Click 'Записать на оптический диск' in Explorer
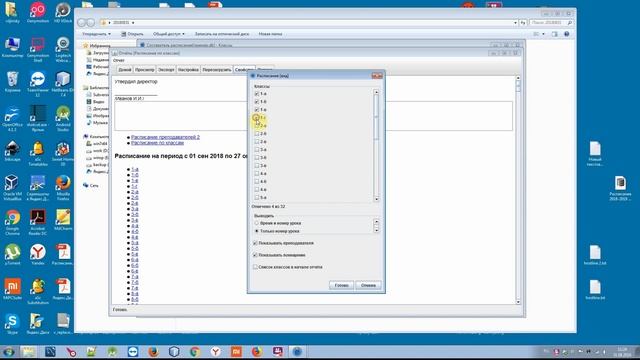This screenshot has height=360, width=640. 222,34
